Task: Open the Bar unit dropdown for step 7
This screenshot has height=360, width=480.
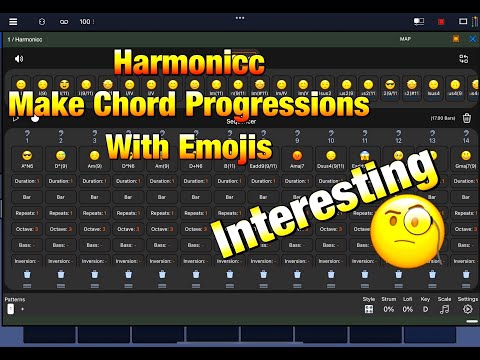Action: pyautogui.click(x=229, y=197)
